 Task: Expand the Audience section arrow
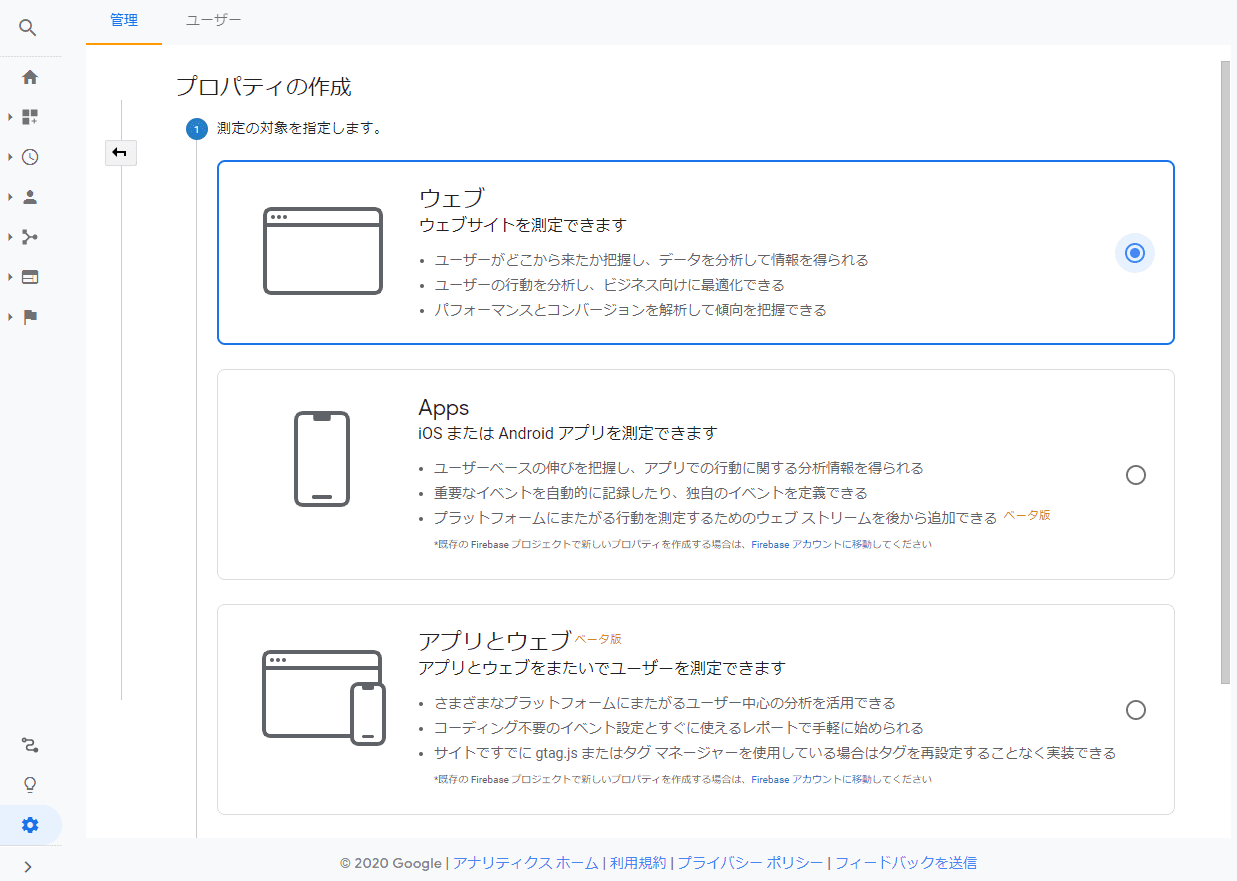(x=10, y=197)
